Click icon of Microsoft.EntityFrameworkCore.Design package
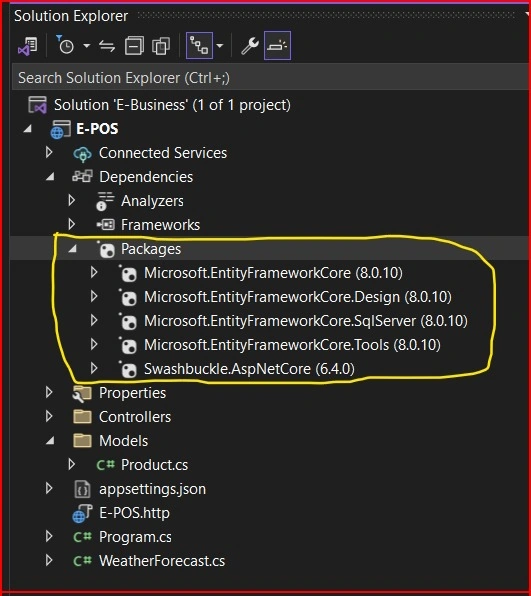 coord(128,297)
